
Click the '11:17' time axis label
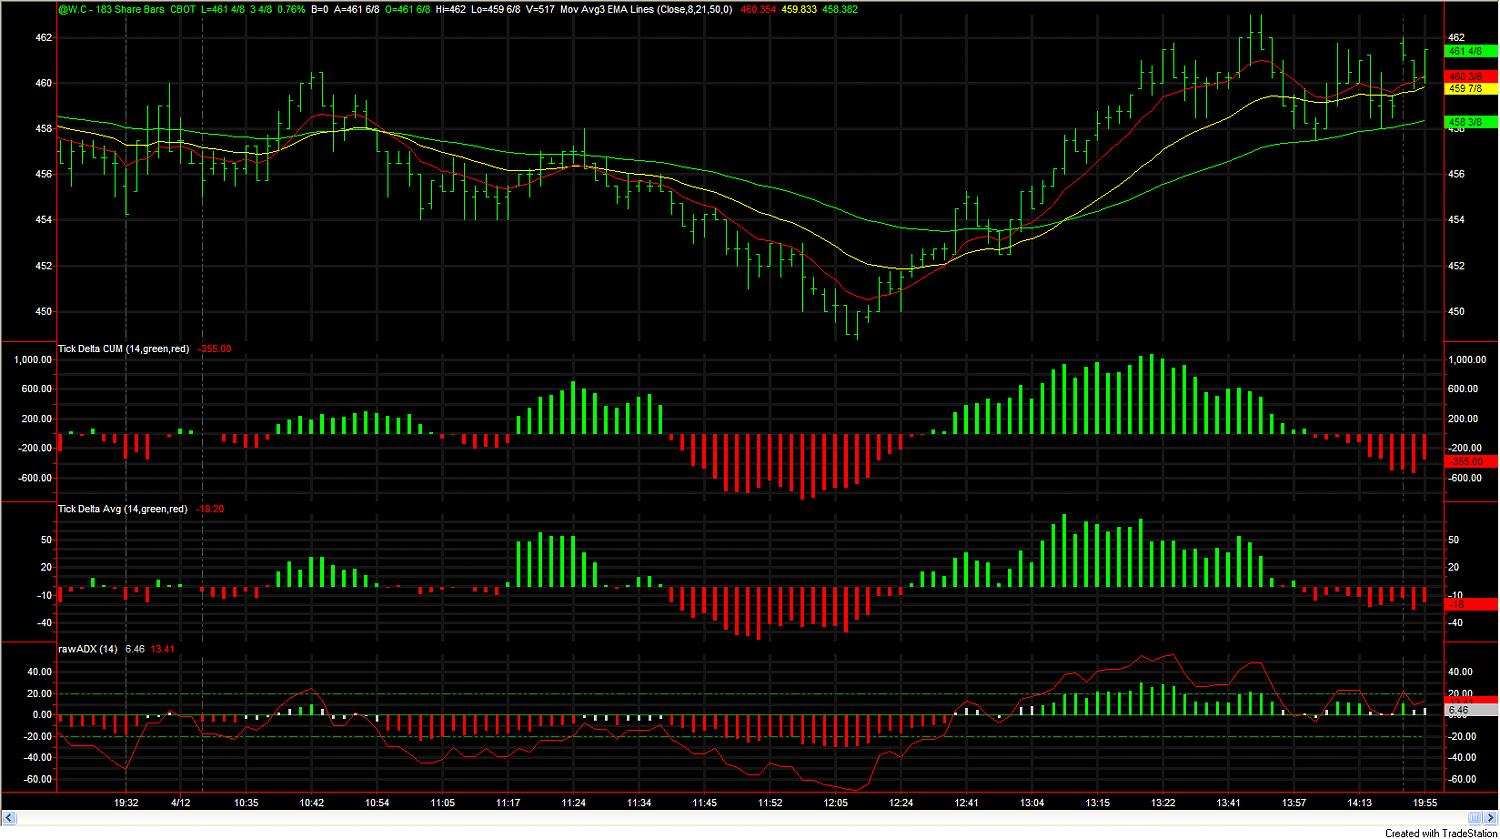tap(508, 802)
